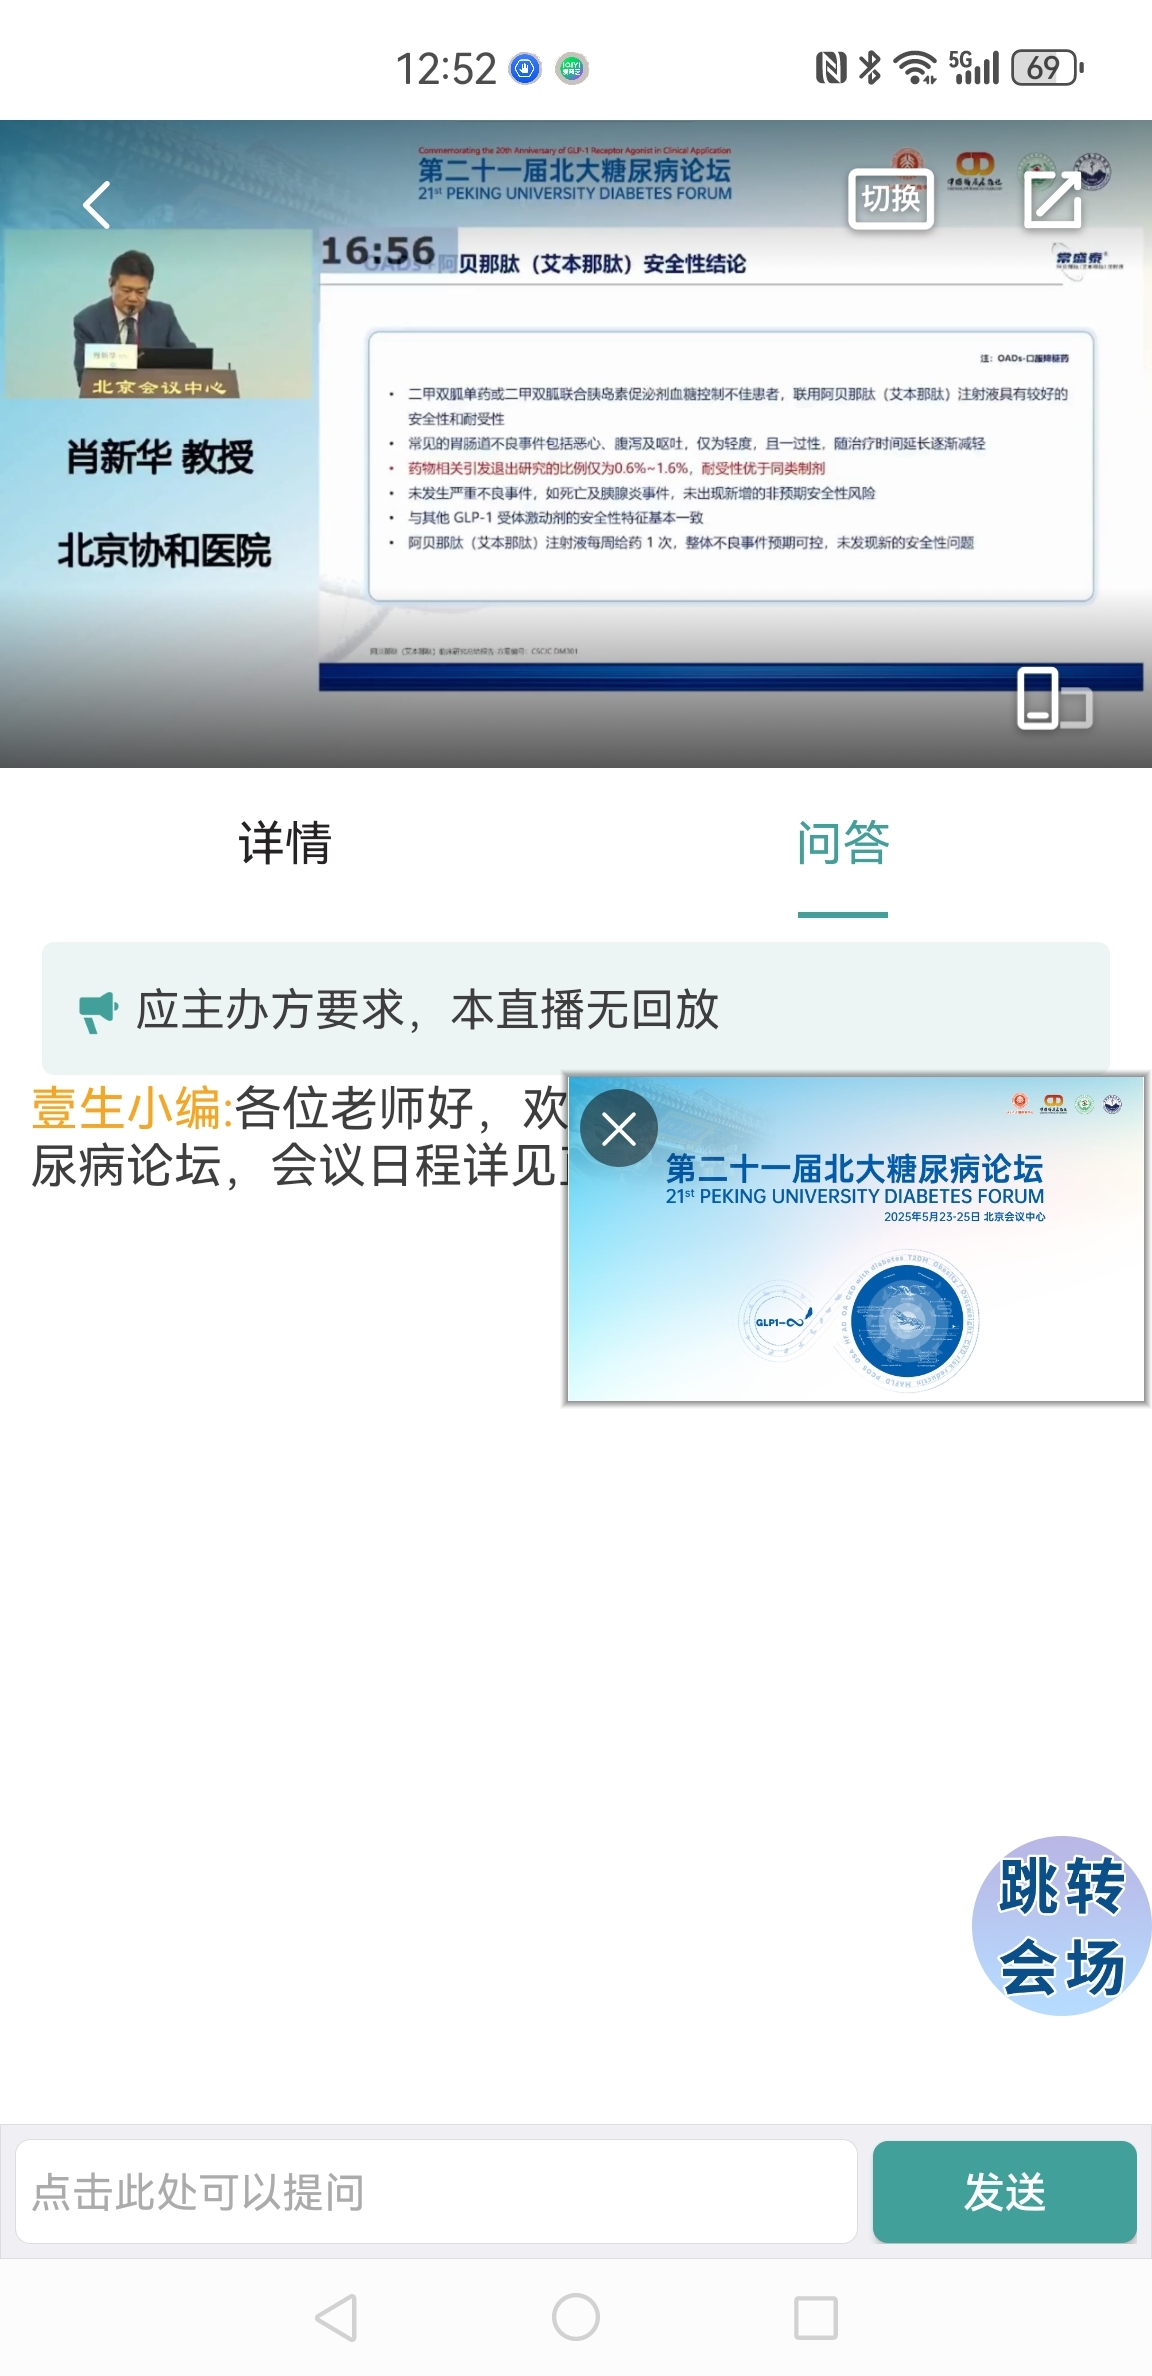Tap the Android back navigation button
This screenshot has width=1152, height=2376.
[x=337, y=2317]
